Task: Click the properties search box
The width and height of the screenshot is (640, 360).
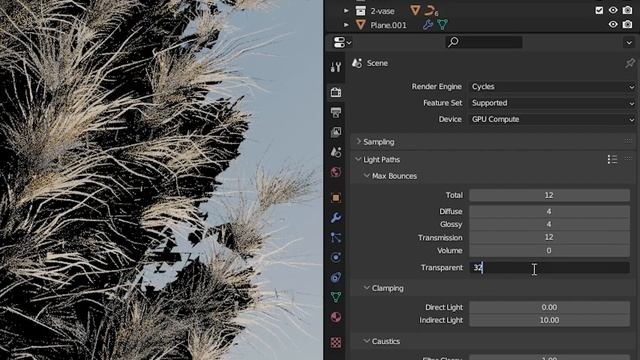Action: (484, 42)
